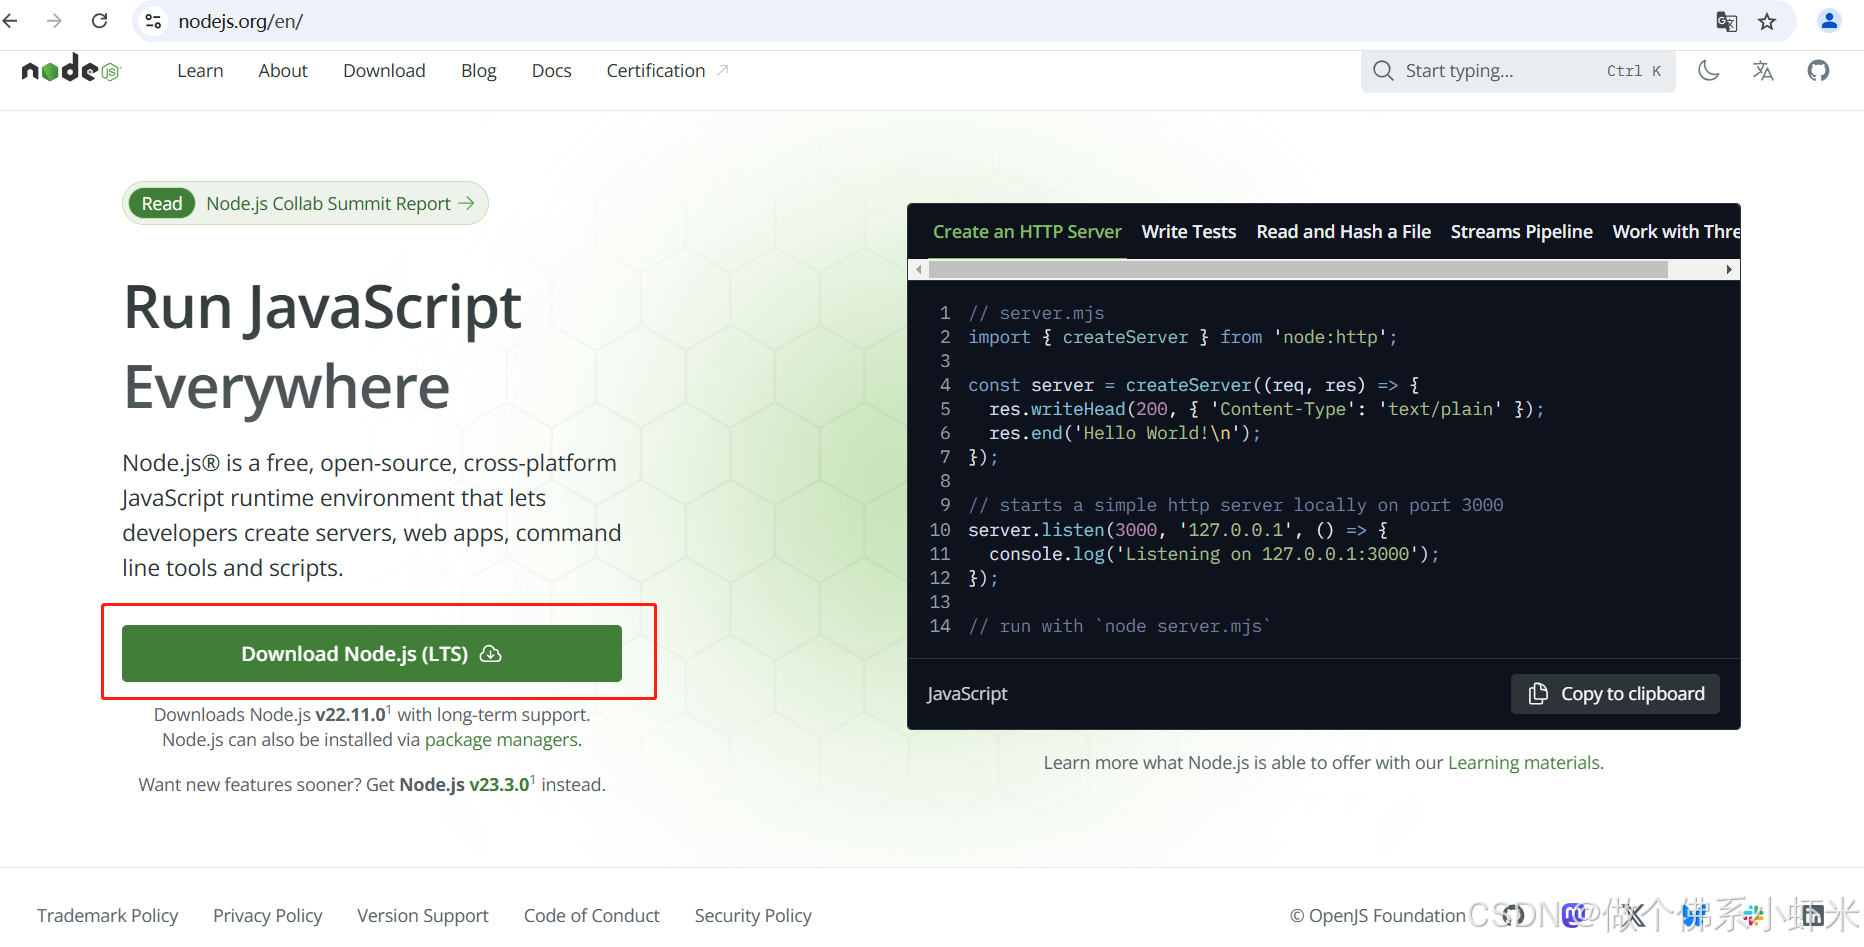Viewport: 1864px width, 947px height.
Task: Go forward in browser history
Action: point(54,21)
